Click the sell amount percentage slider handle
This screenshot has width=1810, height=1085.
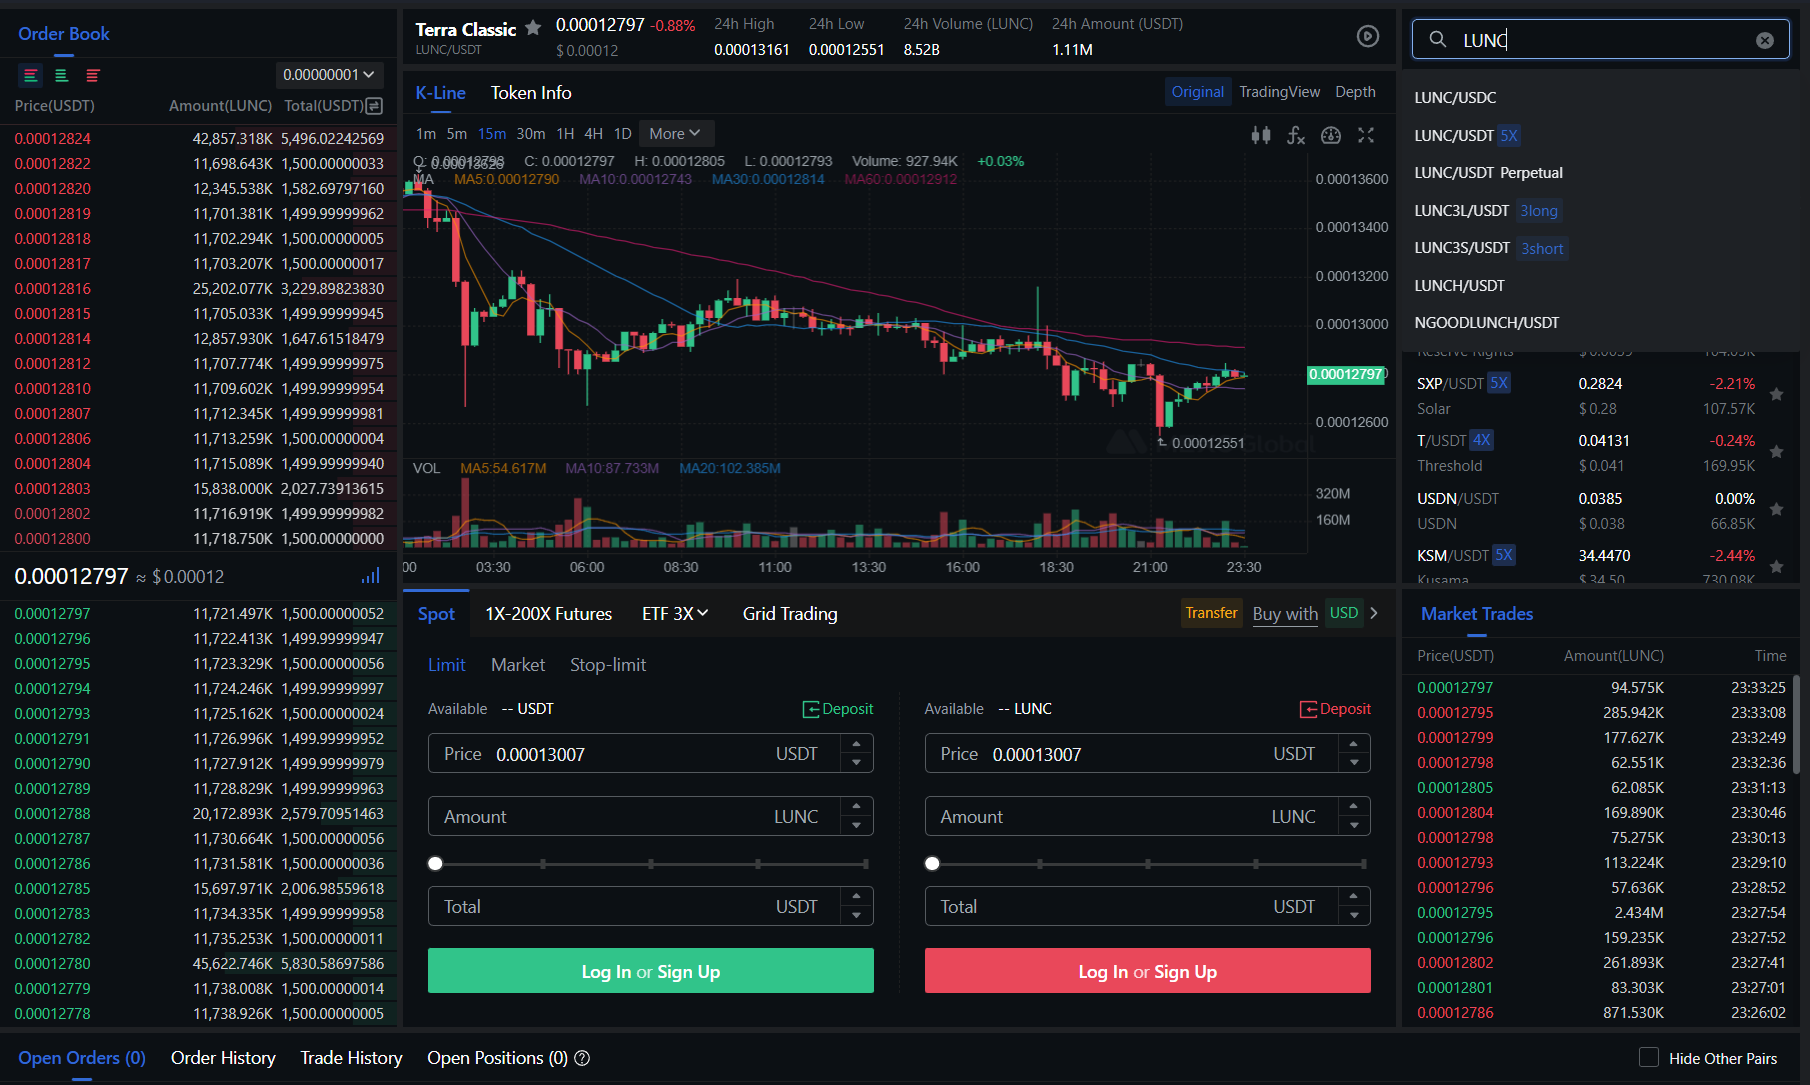[932, 864]
